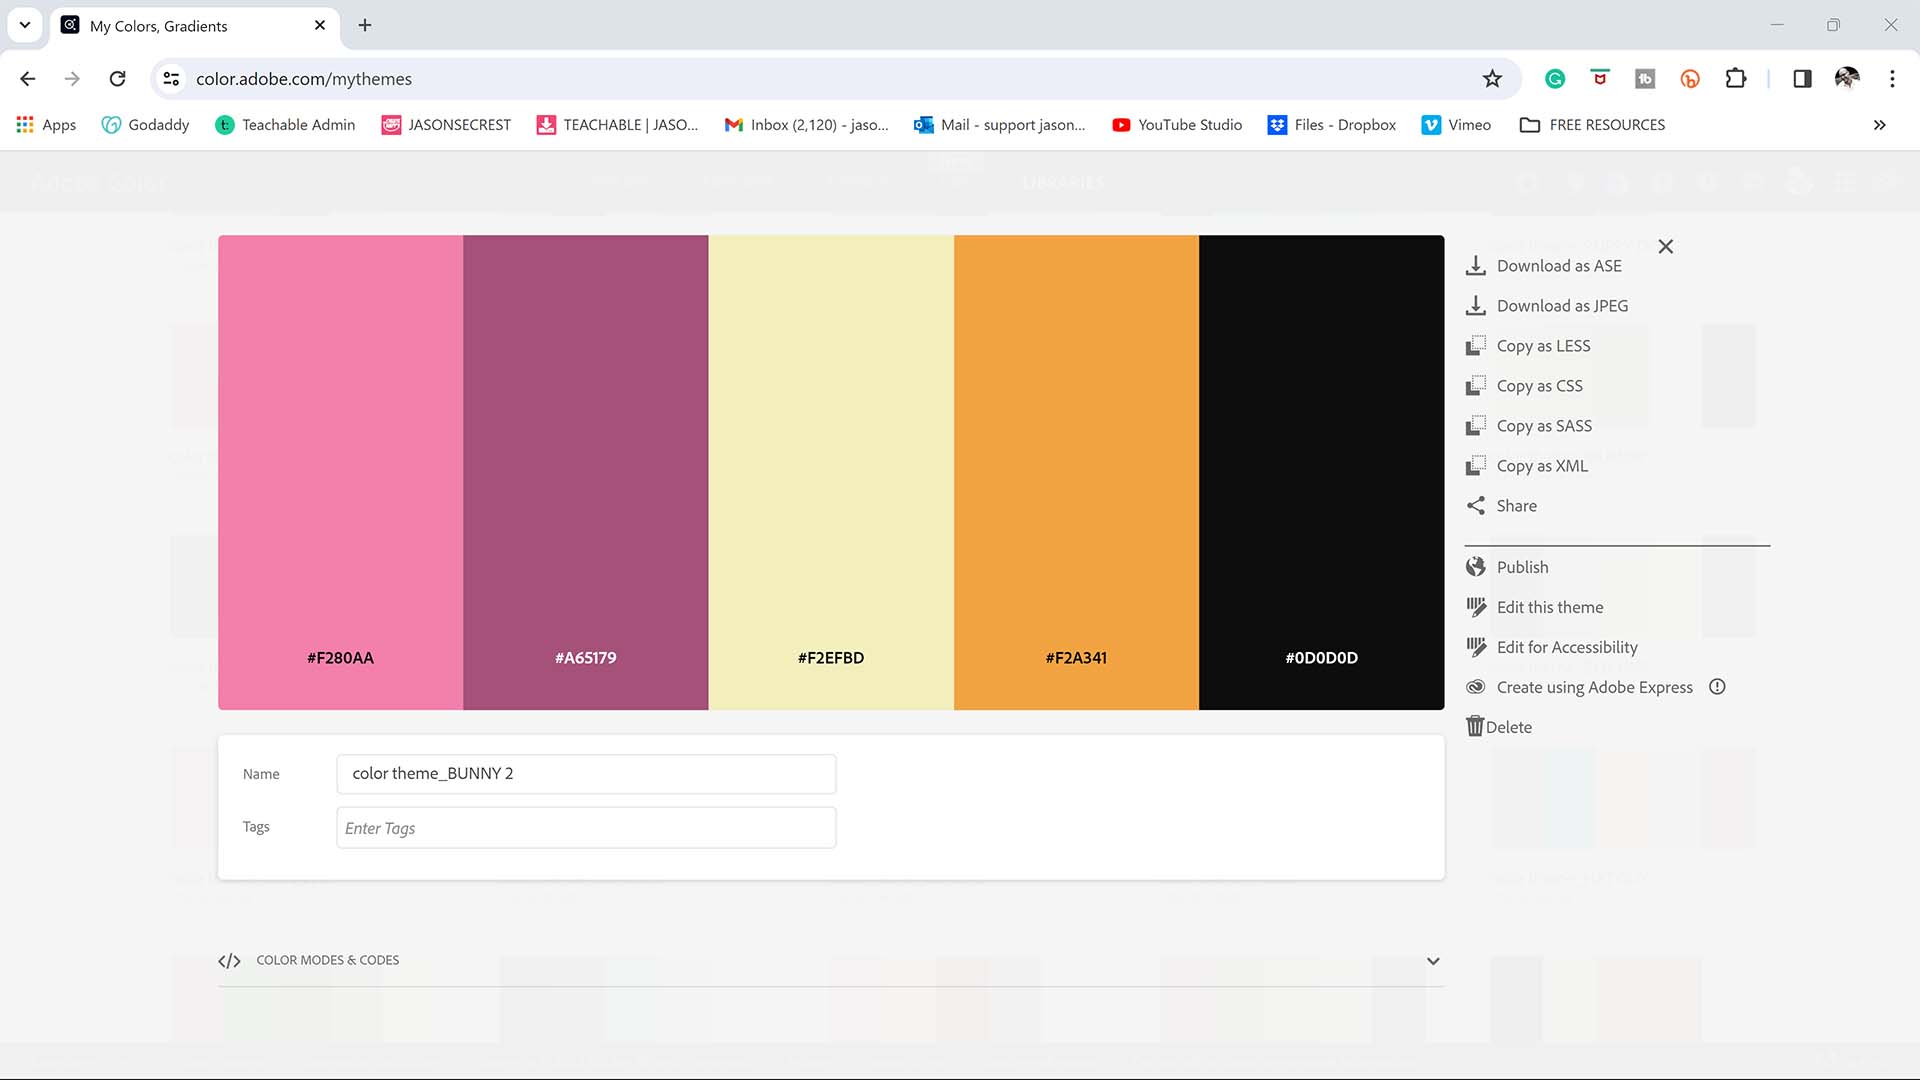Open info tooltip next to Adobe Express
Screen dimensions: 1920x1080
pyautogui.click(x=1717, y=687)
